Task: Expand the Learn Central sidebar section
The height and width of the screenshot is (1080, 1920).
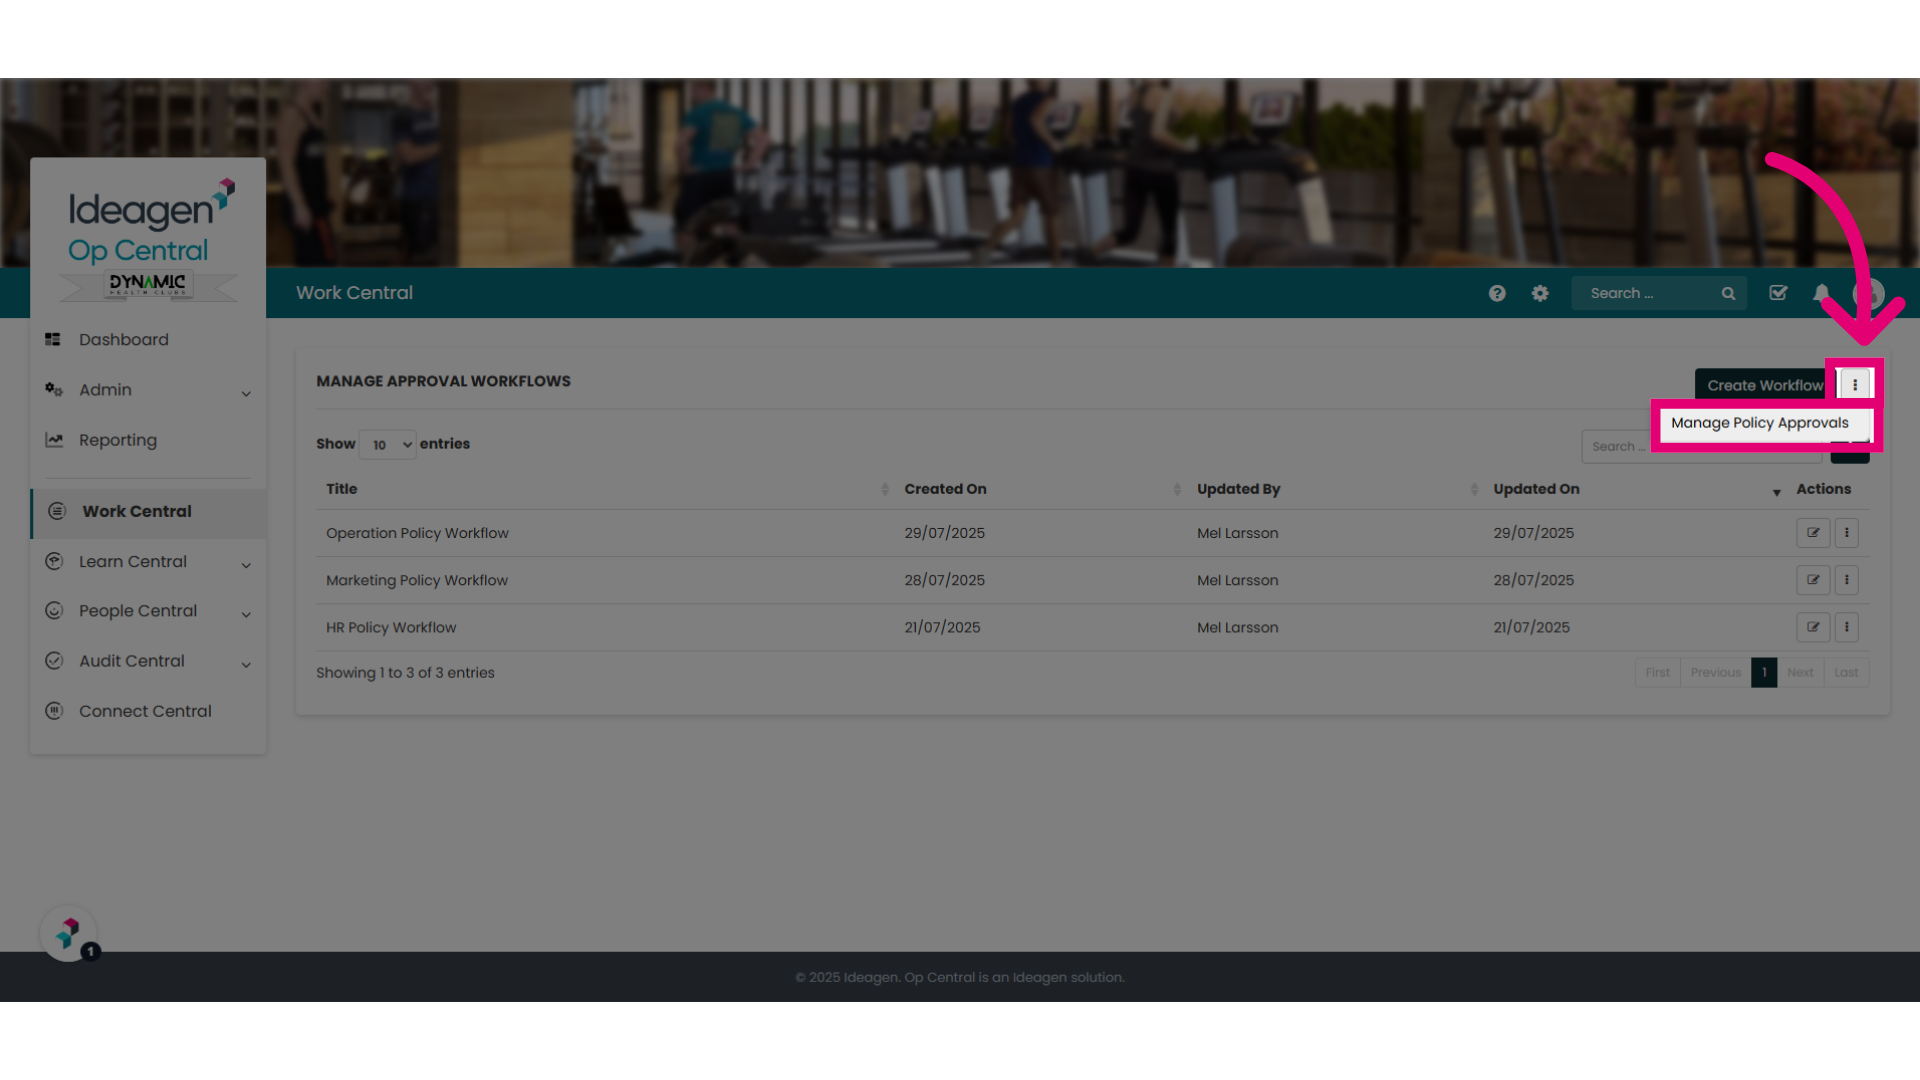Action: [x=148, y=562]
